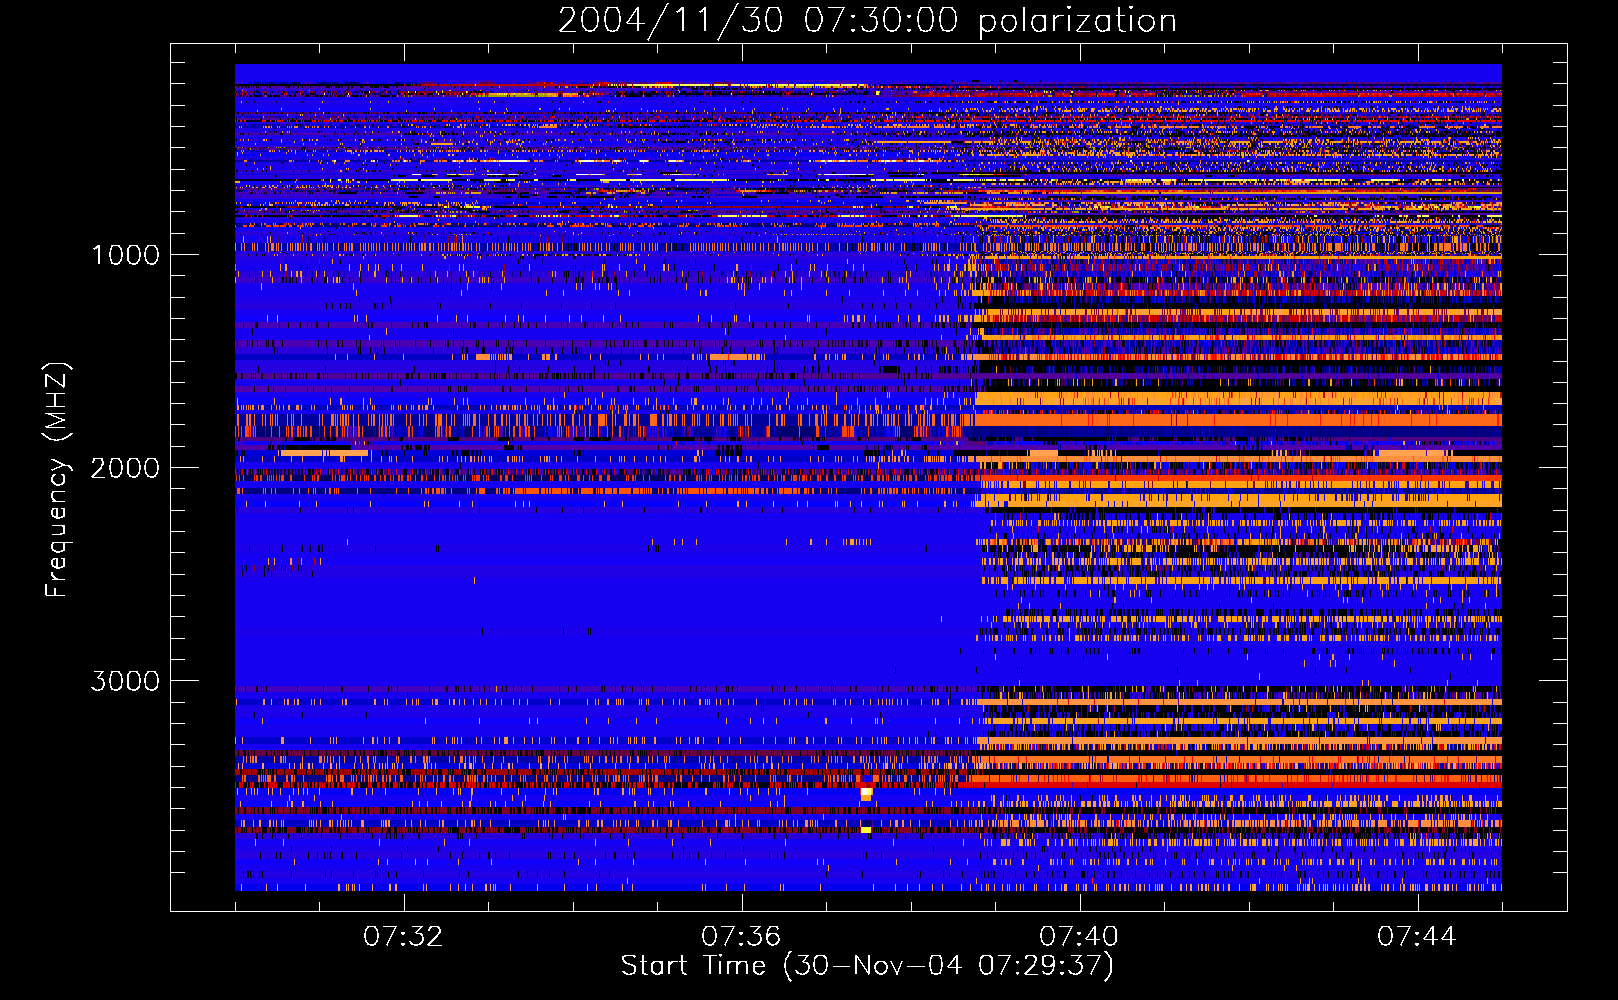
Task: Click the bright yellow-white burst near 3500 MHz
Action: (x=866, y=794)
